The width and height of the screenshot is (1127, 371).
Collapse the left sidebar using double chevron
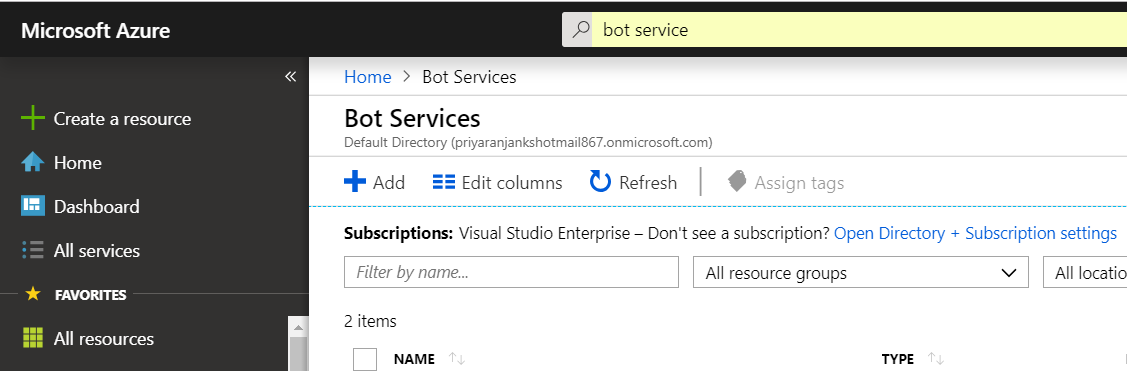[x=290, y=76]
